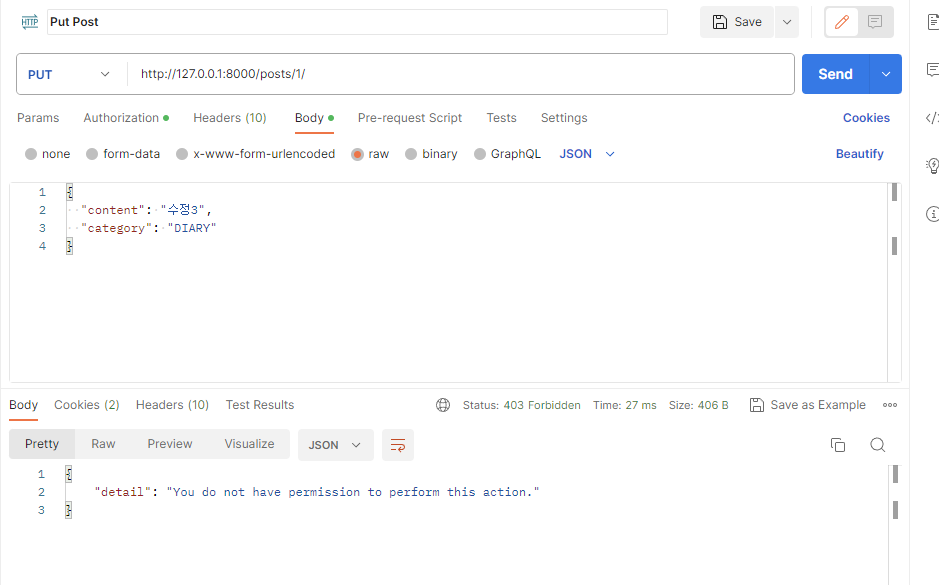Search the response with magnifier icon
Viewport: 939px width, 585px height.
[877, 445]
